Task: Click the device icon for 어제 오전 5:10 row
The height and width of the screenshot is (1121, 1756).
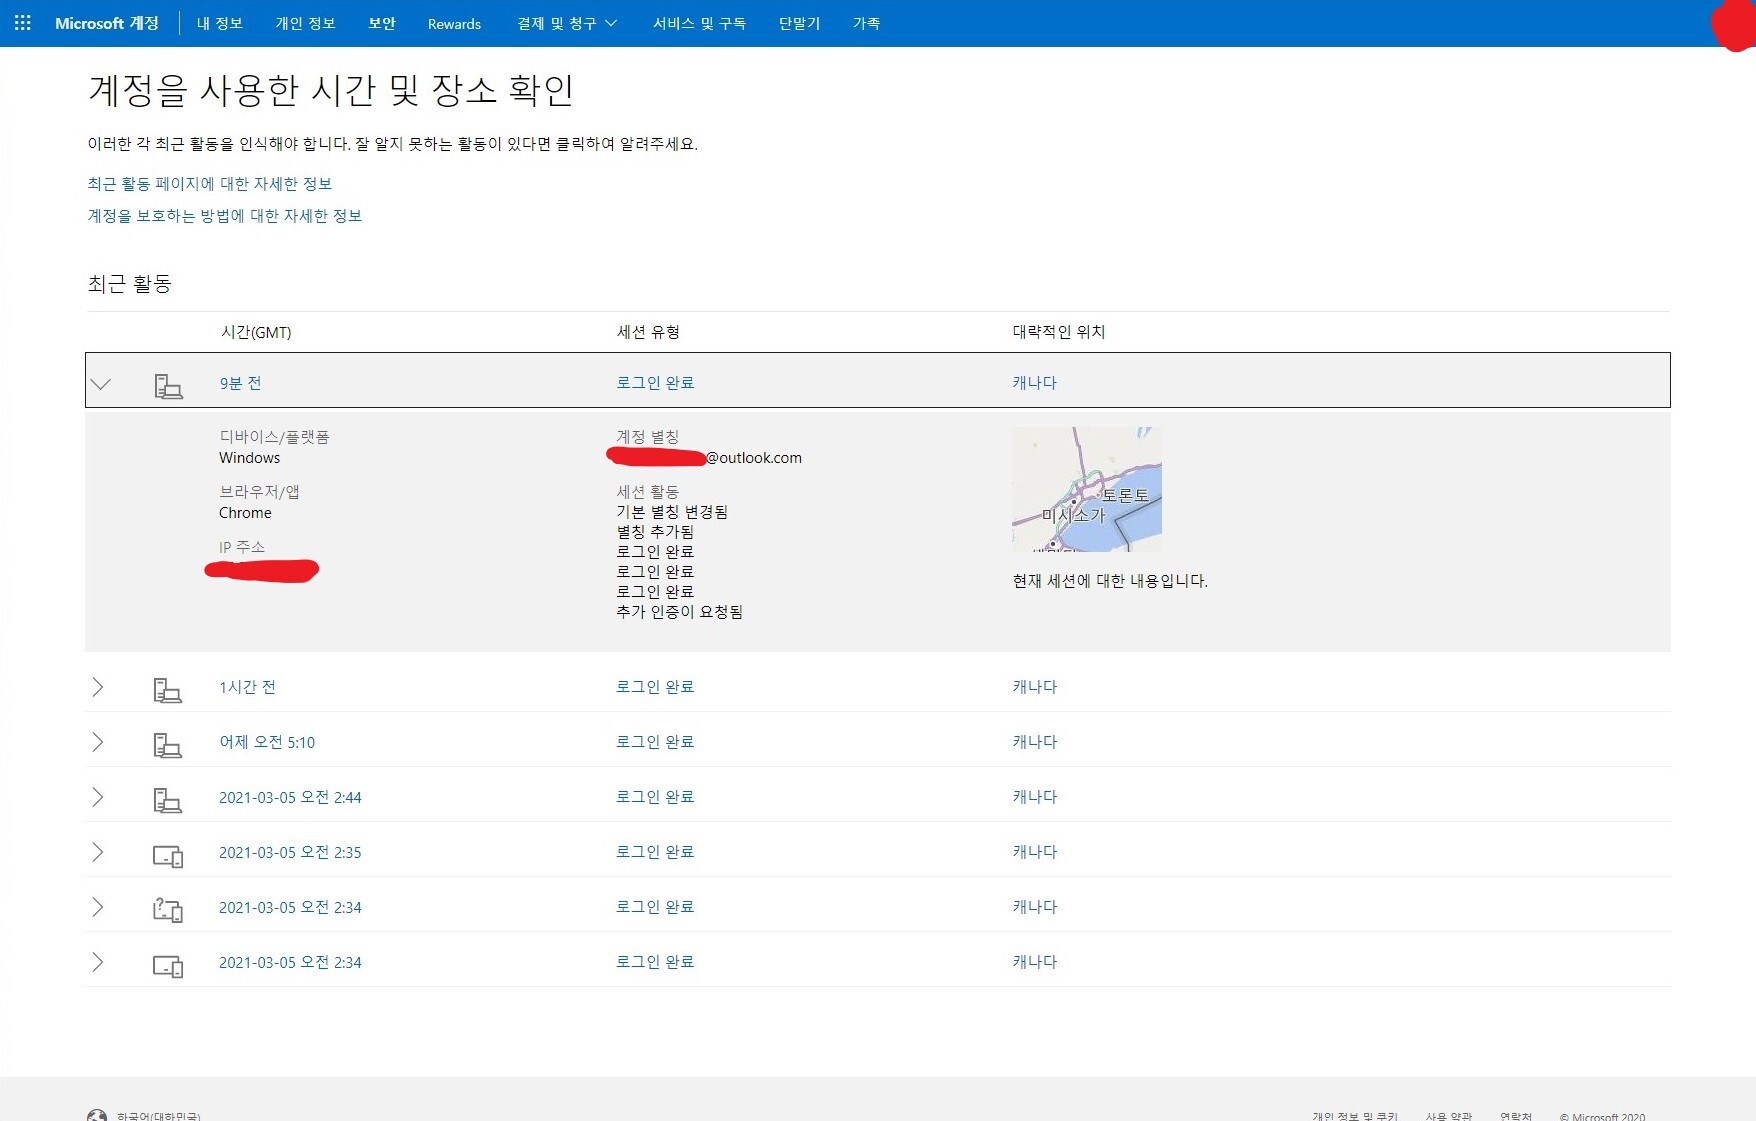Action: [167, 744]
